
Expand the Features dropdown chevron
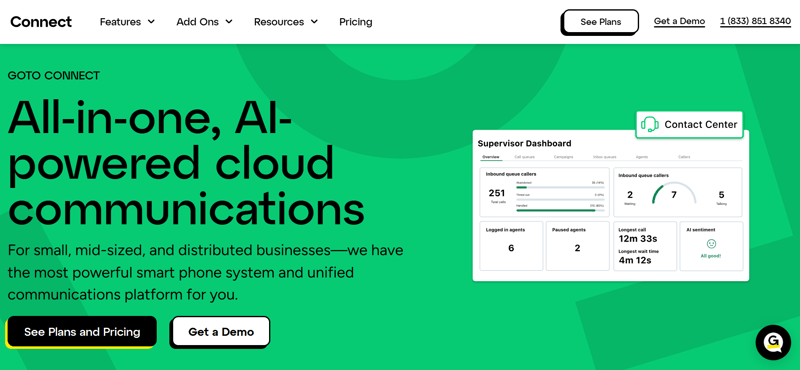pyautogui.click(x=151, y=22)
